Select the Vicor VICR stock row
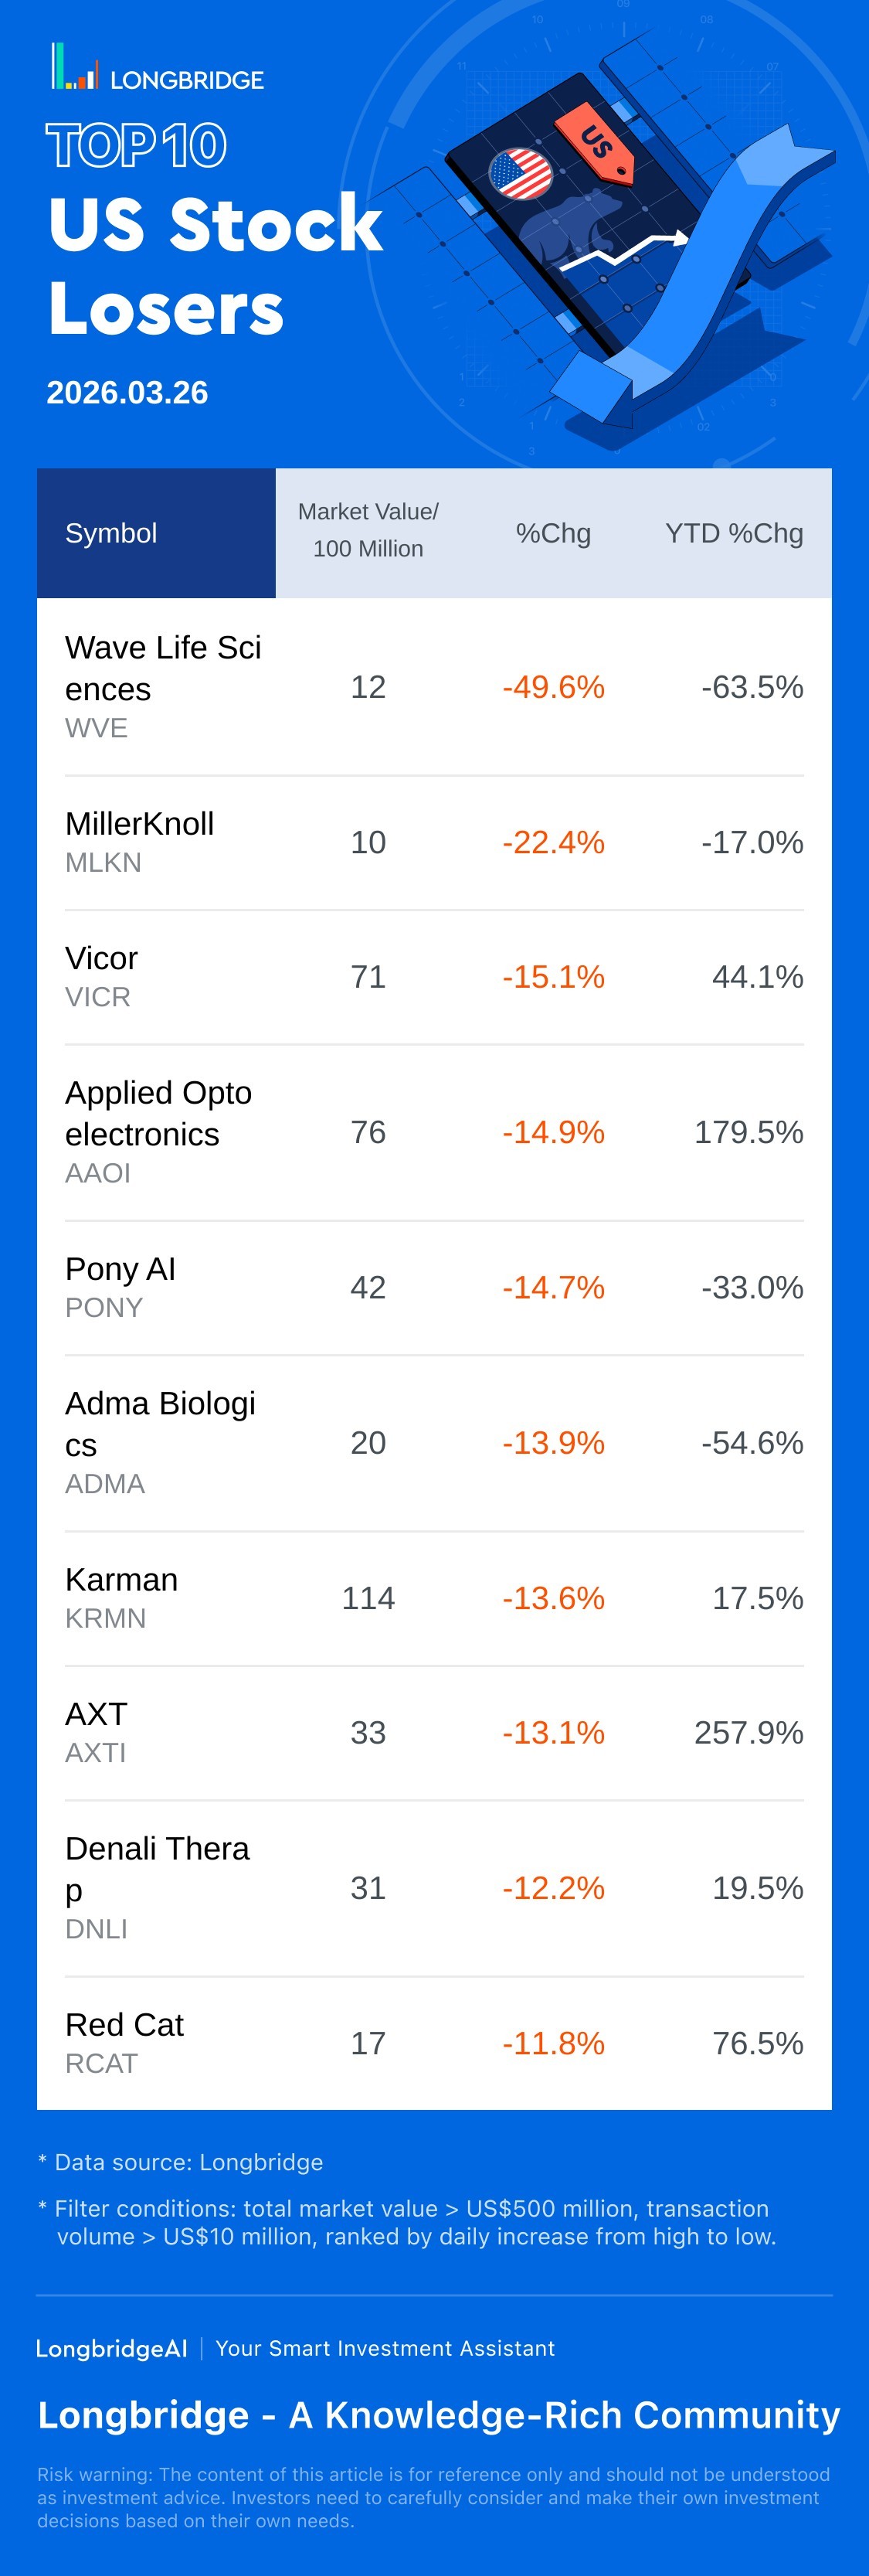Screen dimensions: 869x2576 pyautogui.click(x=101, y=976)
